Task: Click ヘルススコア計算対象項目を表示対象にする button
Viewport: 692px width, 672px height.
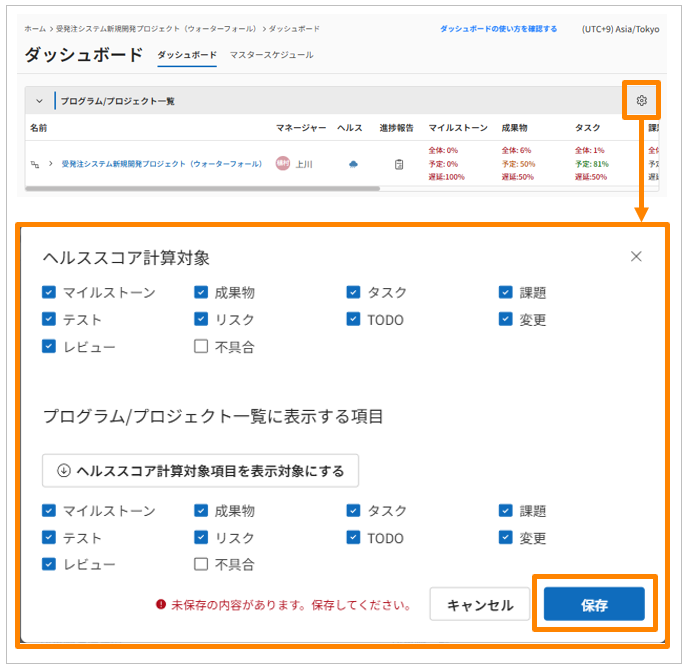Action: (200, 470)
